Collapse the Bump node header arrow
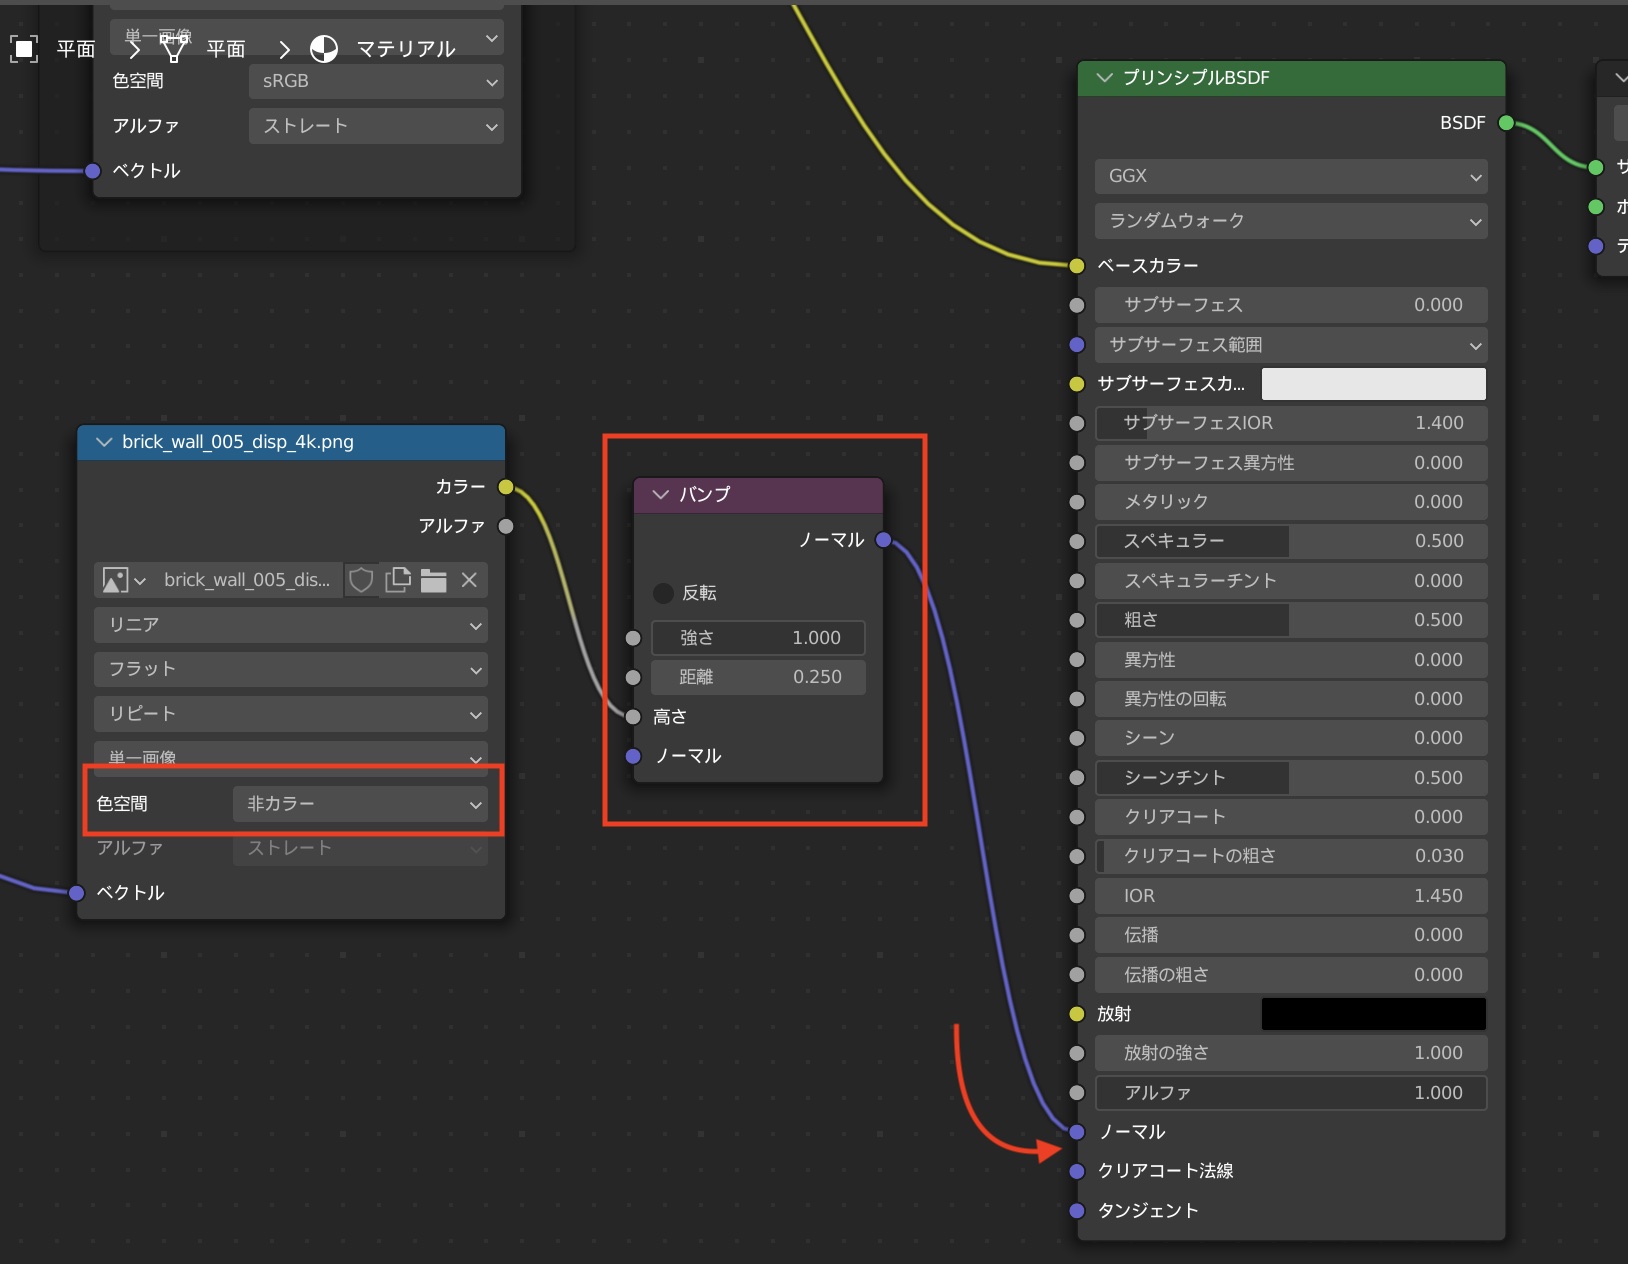This screenshot has width=1628, height=1264. point(660,494)
